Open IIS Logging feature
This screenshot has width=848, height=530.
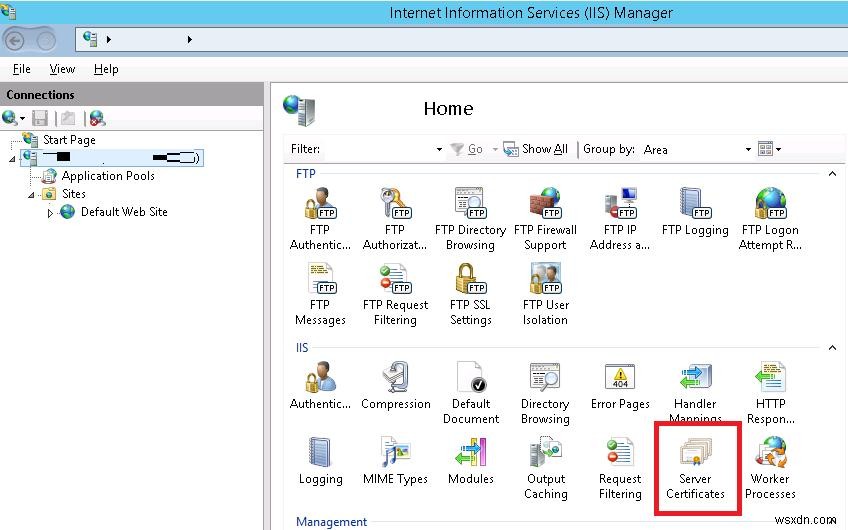[x=320, y=461]
